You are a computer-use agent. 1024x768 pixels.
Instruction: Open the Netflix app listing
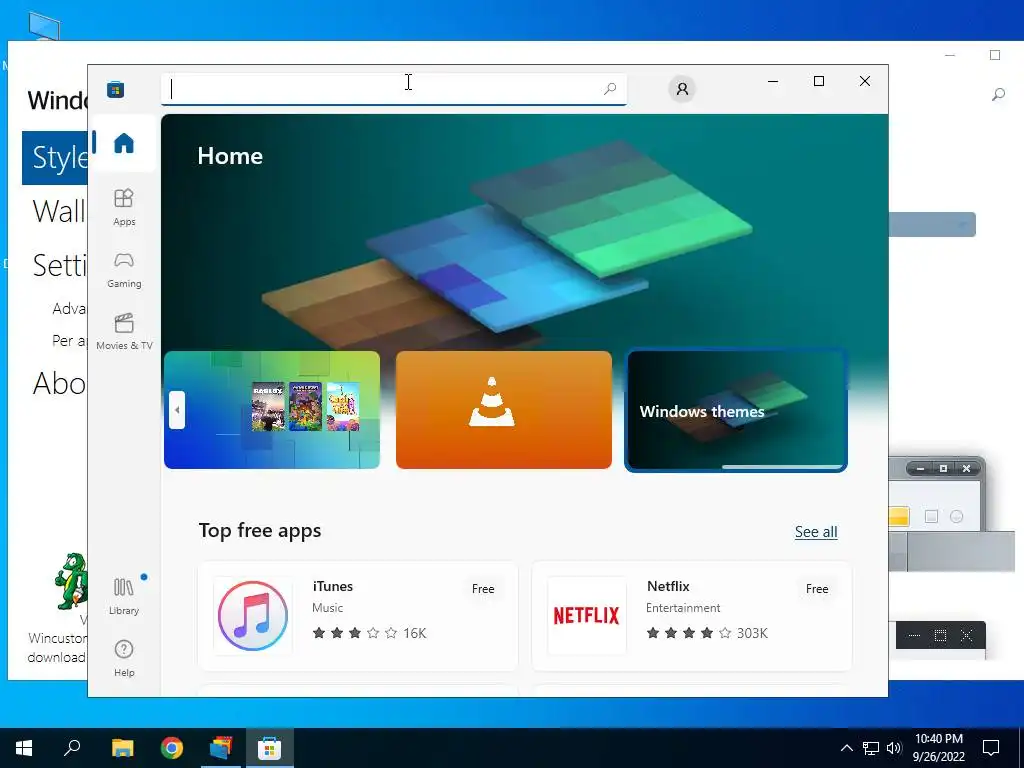click(692, 615)
